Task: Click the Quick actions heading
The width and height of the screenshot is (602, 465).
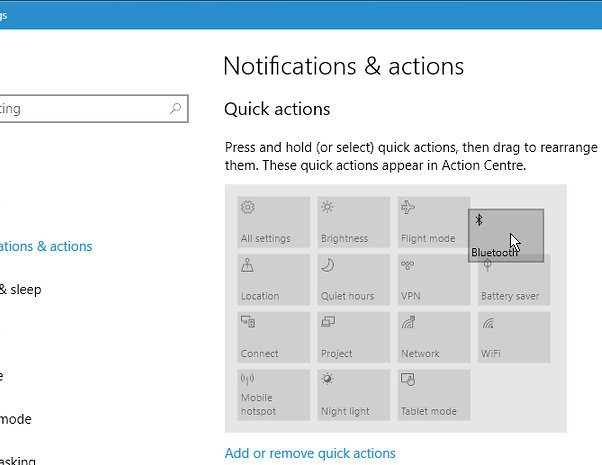Action: 277,109
